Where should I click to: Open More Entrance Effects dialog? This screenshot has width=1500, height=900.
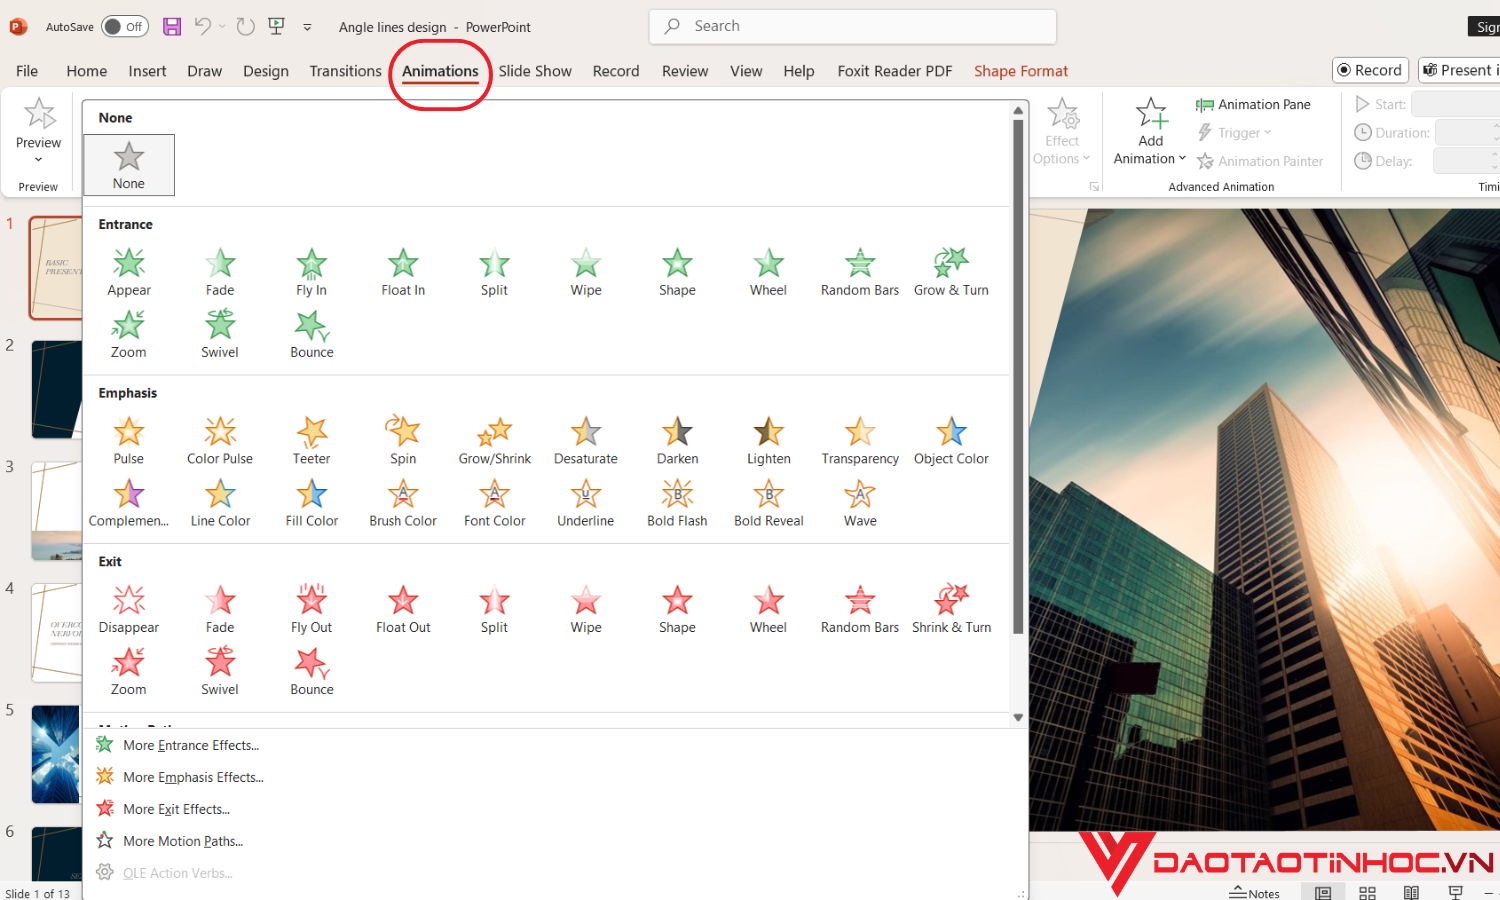pyautogui.click(x=190, y=745)
